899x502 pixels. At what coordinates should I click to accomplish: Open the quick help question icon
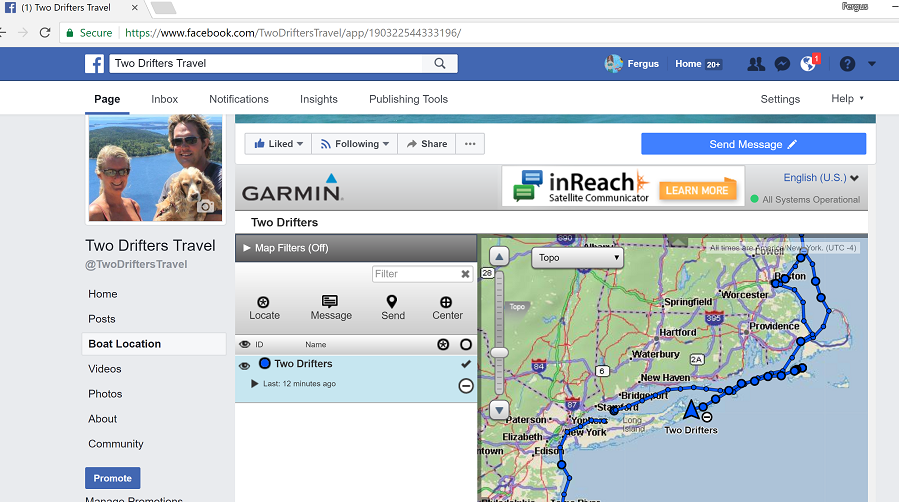point(847,64)
